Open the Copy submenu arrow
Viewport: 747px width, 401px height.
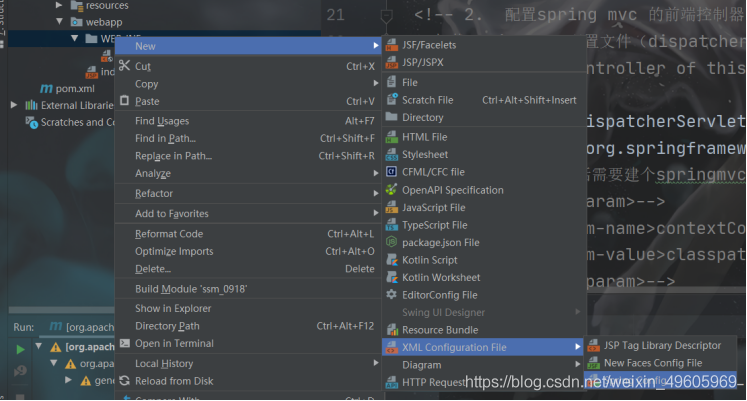tap(376, 83)
